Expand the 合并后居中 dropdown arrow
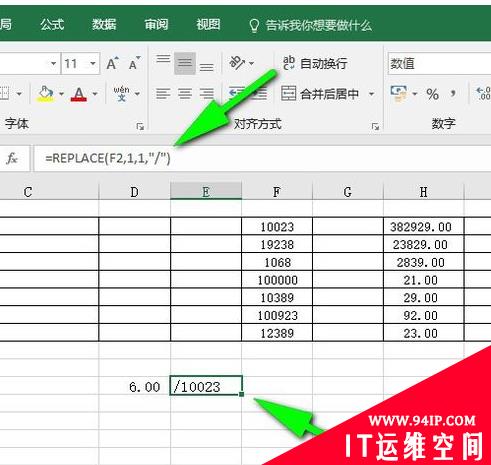491x465 pixels. 371,94
